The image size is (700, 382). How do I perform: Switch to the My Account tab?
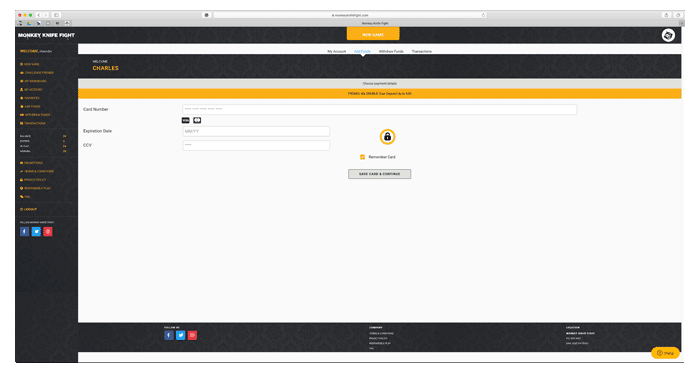(x=337, y=51)
